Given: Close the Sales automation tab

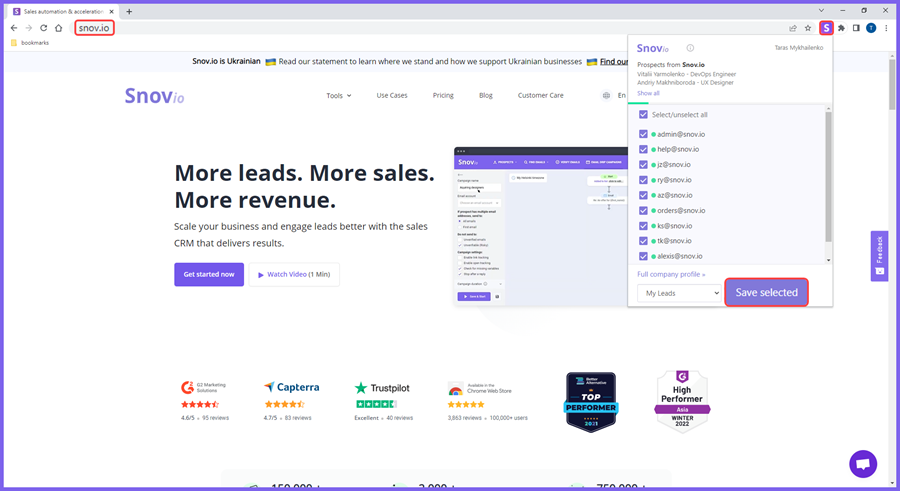Looking at the screenshot, I should tap(111, 11).
